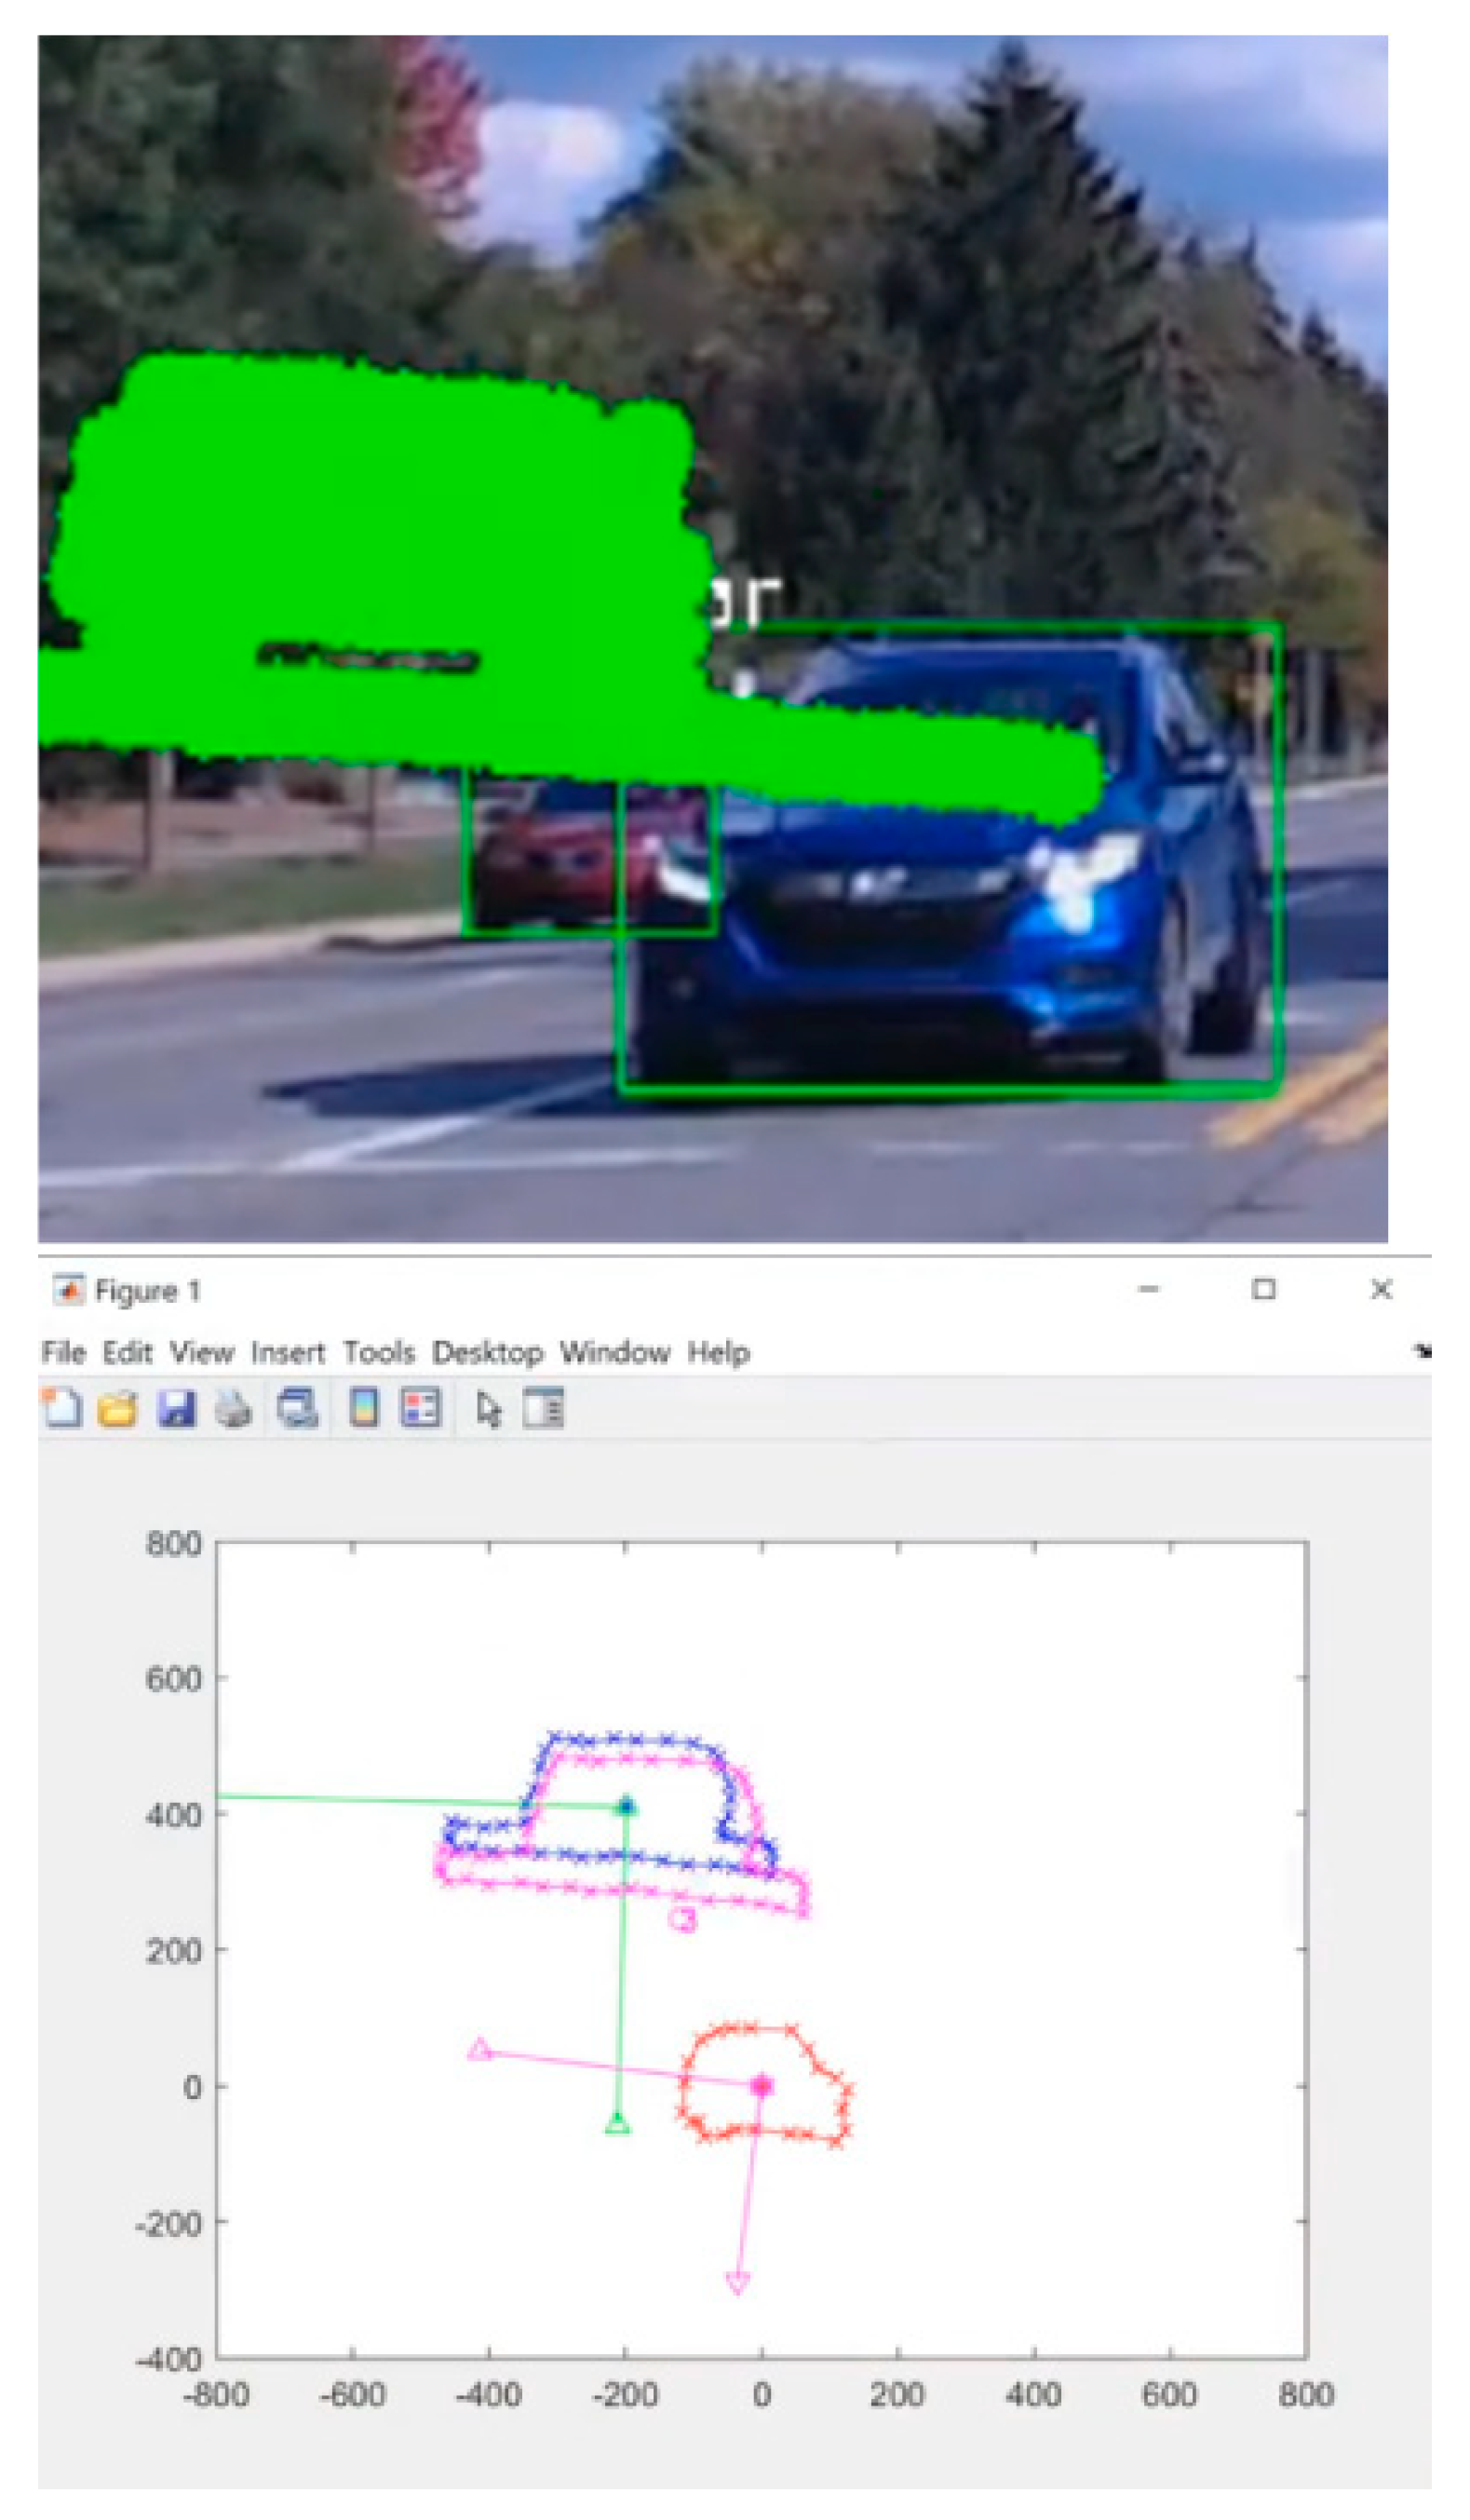The width and height of the screenshot is (1470, 2520).
Task: Enable Edit Plot arrow tool
Action: [x=488, y=1408]
